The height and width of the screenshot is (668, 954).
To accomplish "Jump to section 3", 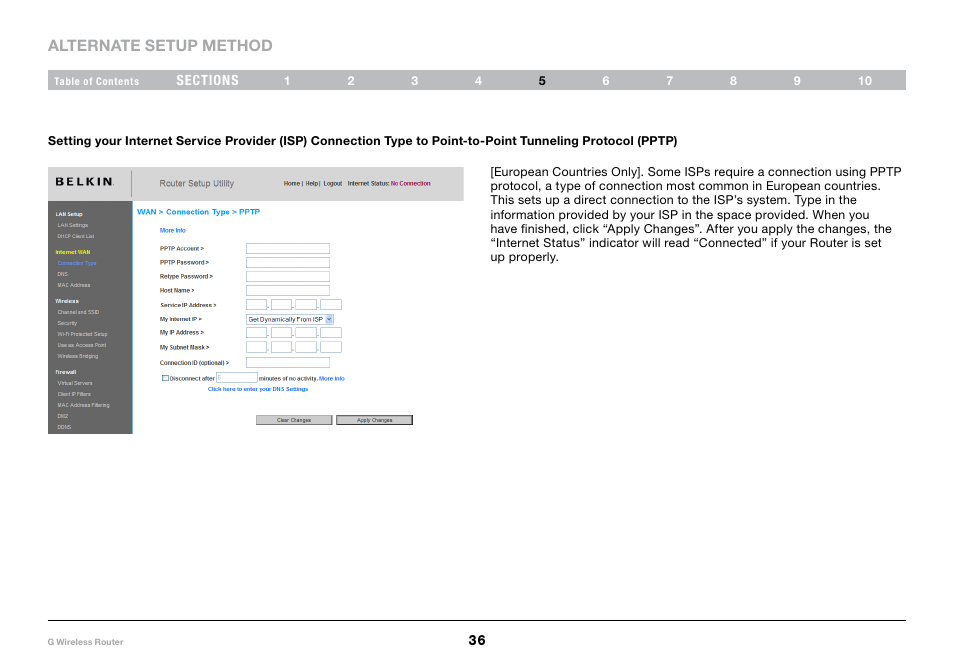I will click(414, 81).
